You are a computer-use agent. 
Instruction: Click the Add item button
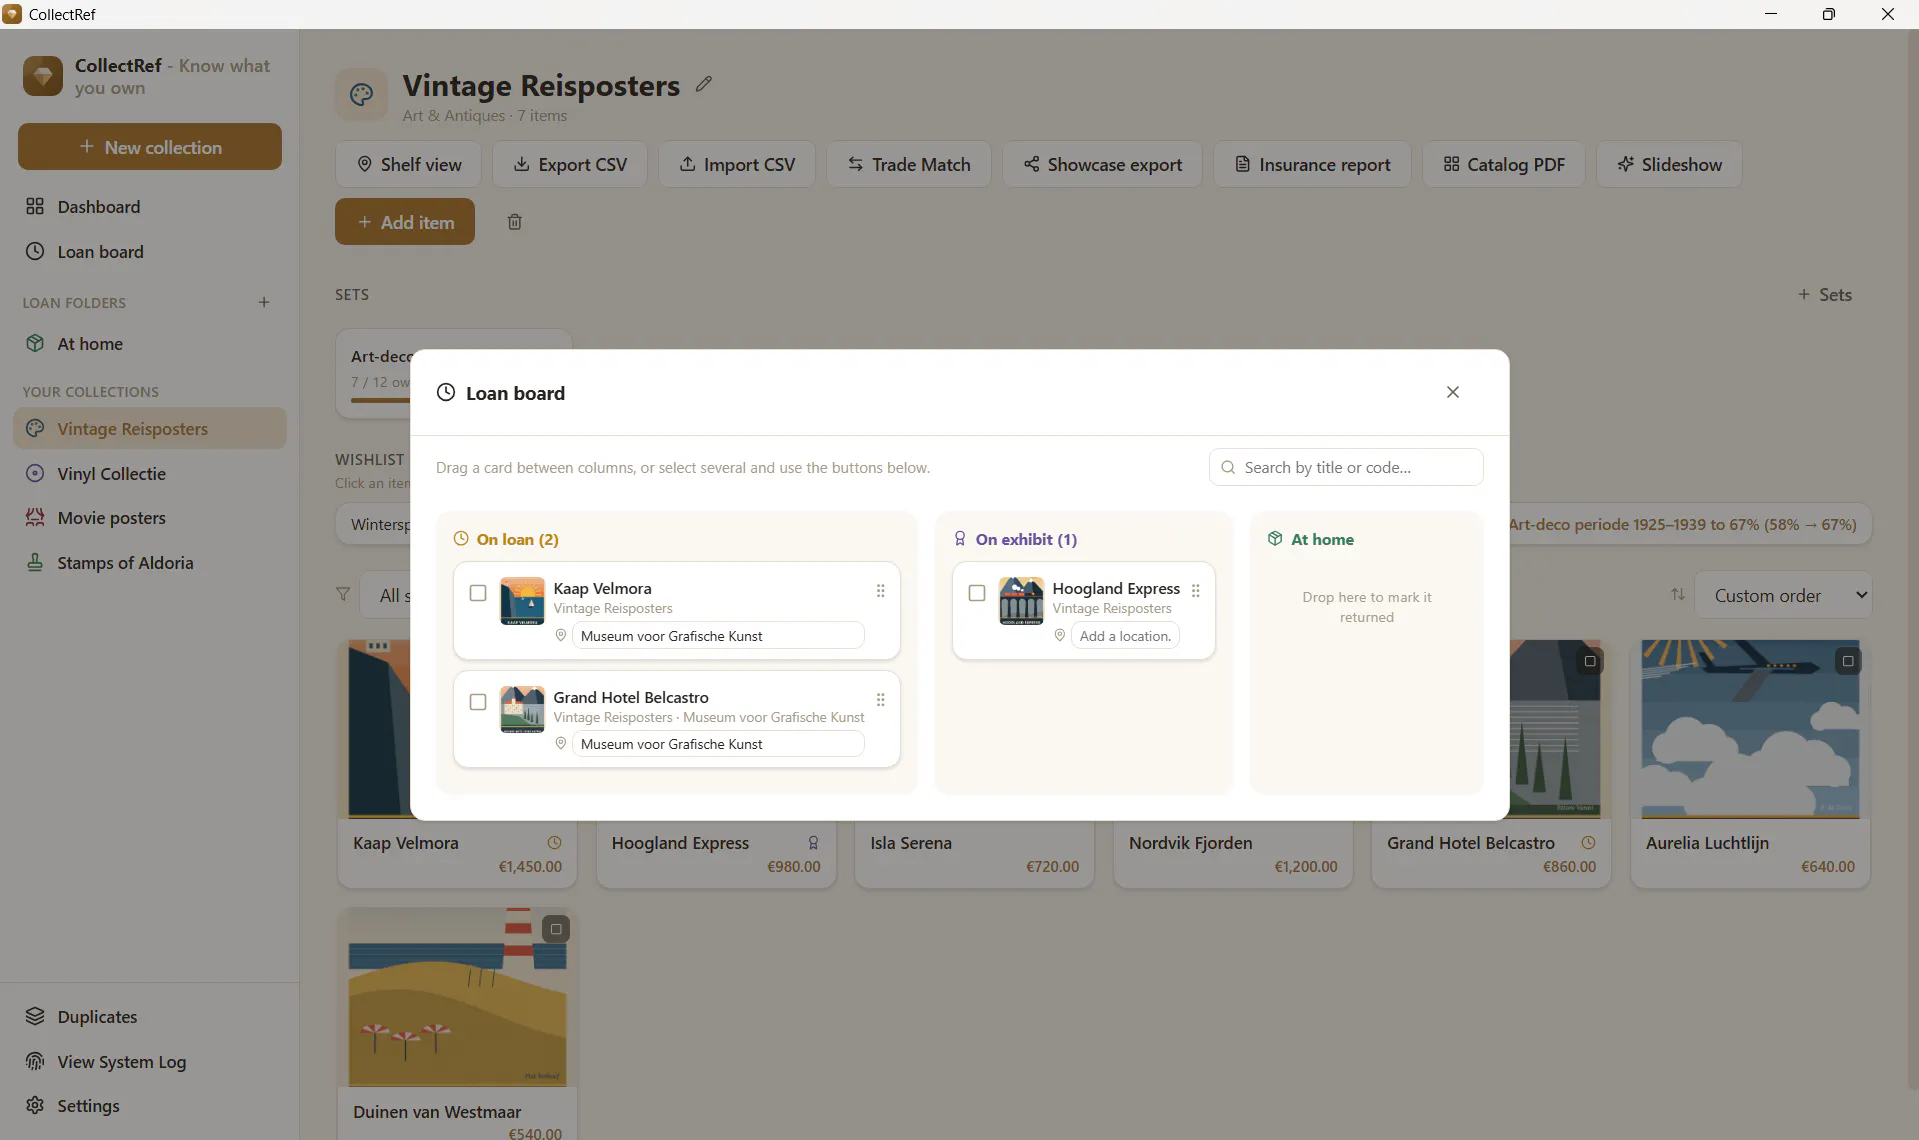405,222
